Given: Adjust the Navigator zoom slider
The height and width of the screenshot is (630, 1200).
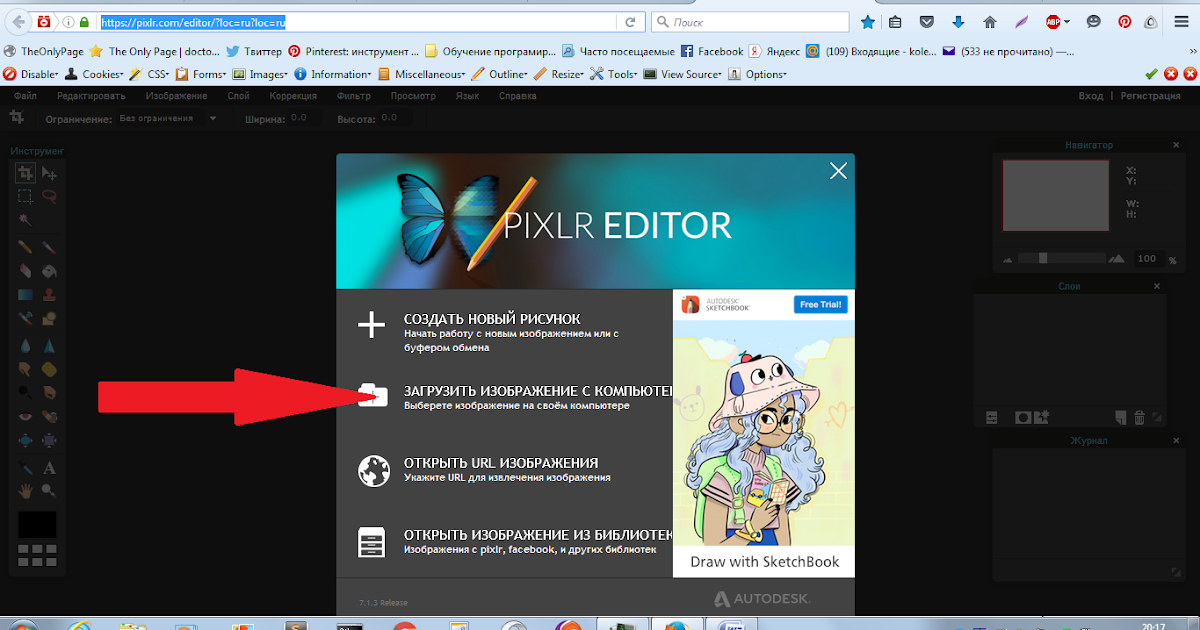Looking at the screenshot, I should pyautogui.click(x=1044, y=258).
